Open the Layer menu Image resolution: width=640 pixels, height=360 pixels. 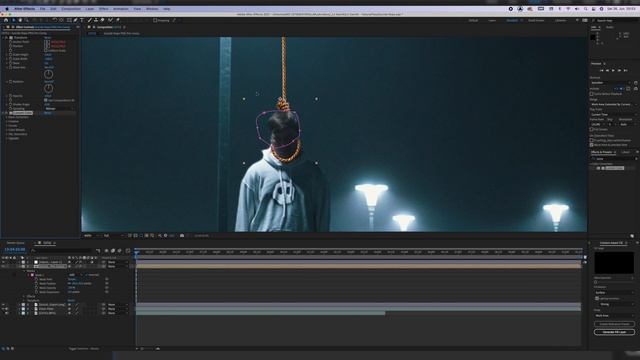click(x=90, y=9)
